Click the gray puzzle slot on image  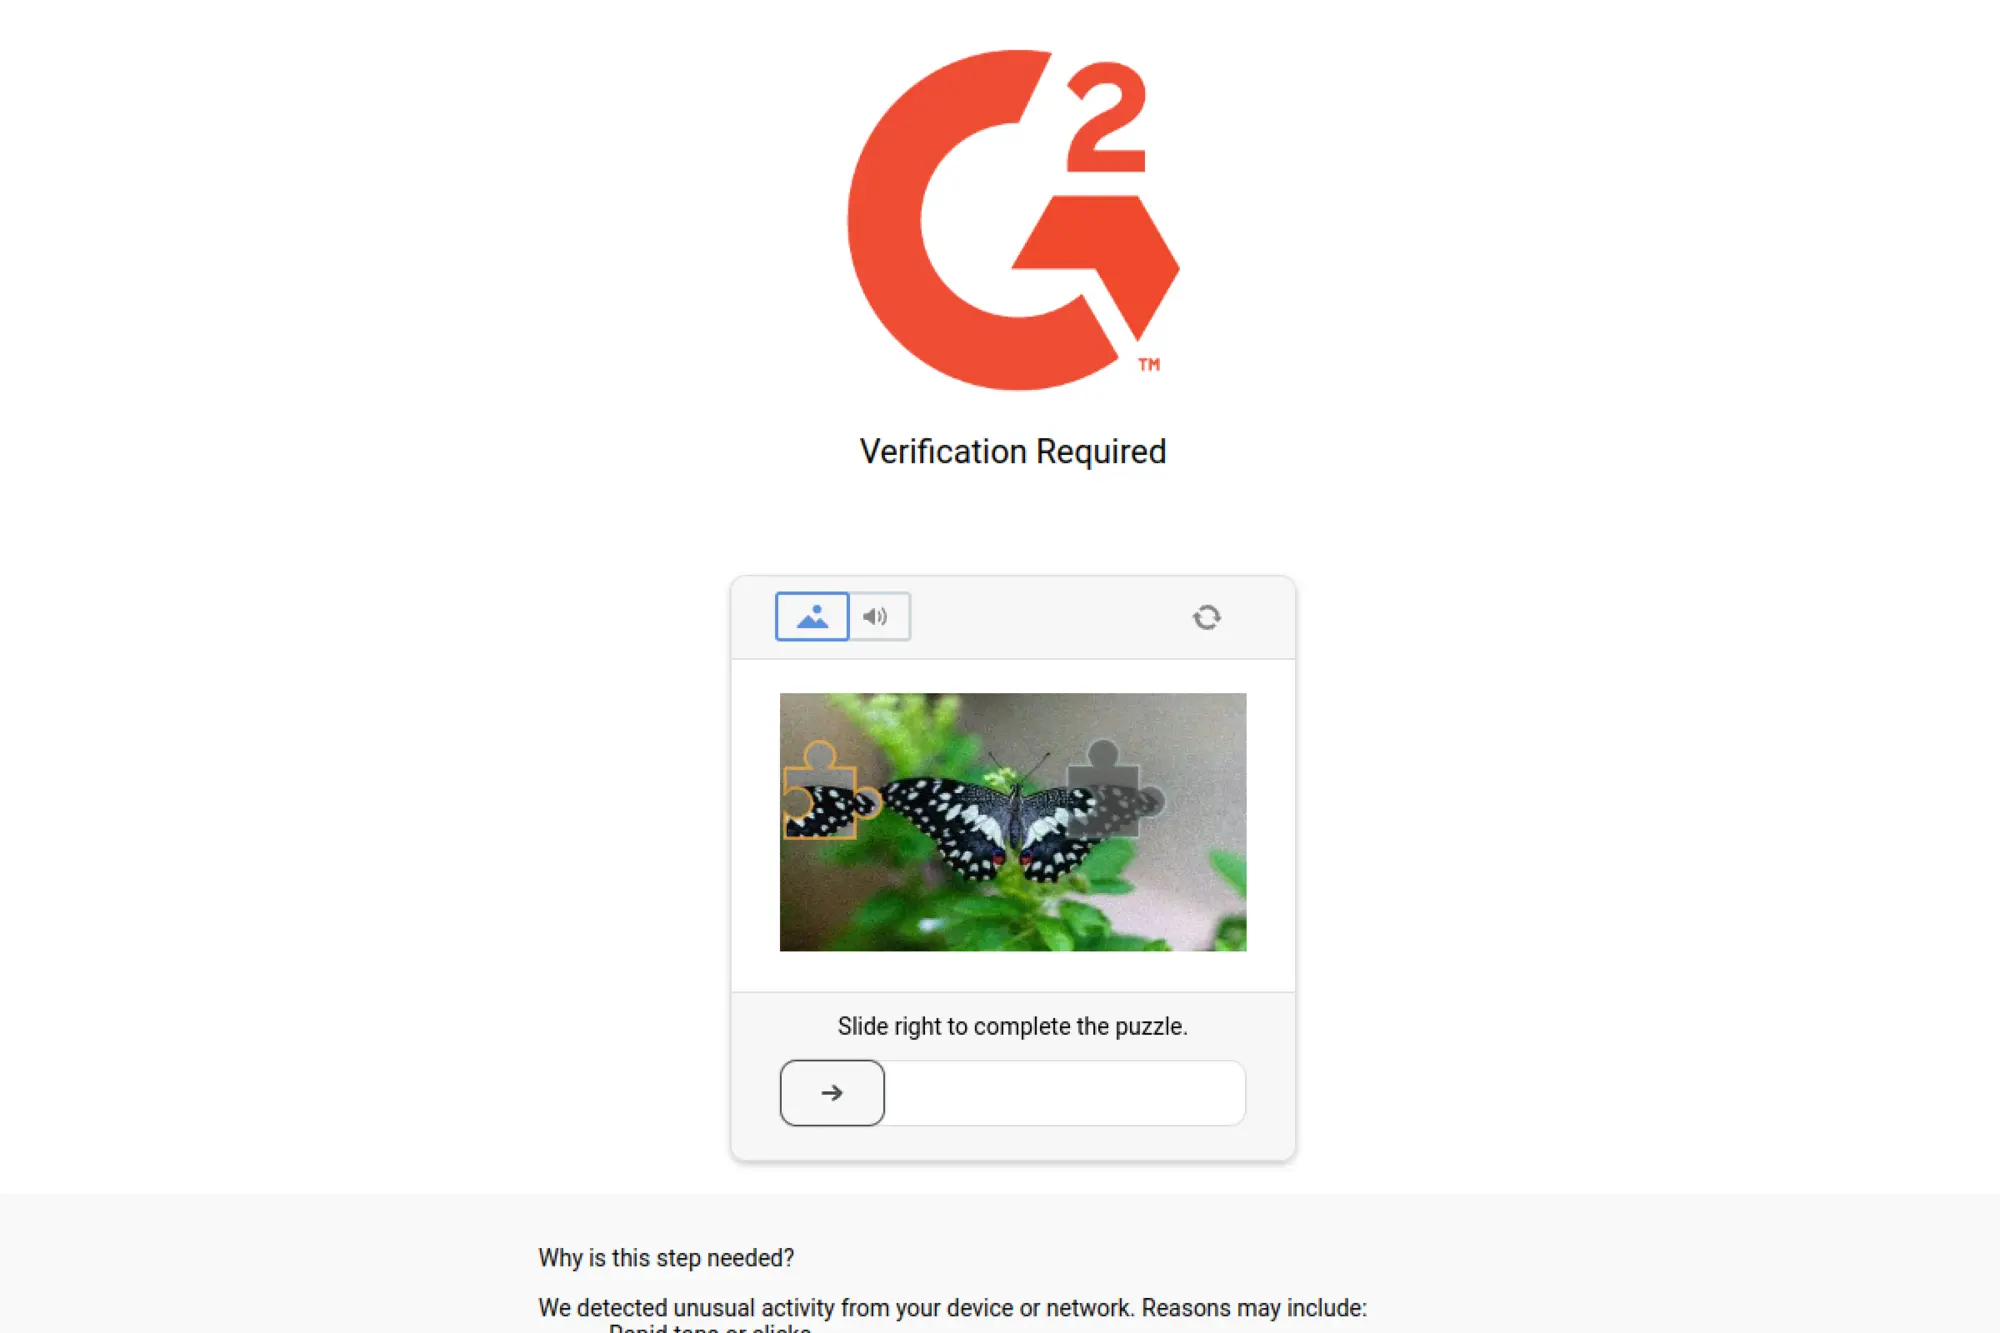click(x=1112, y=791)
